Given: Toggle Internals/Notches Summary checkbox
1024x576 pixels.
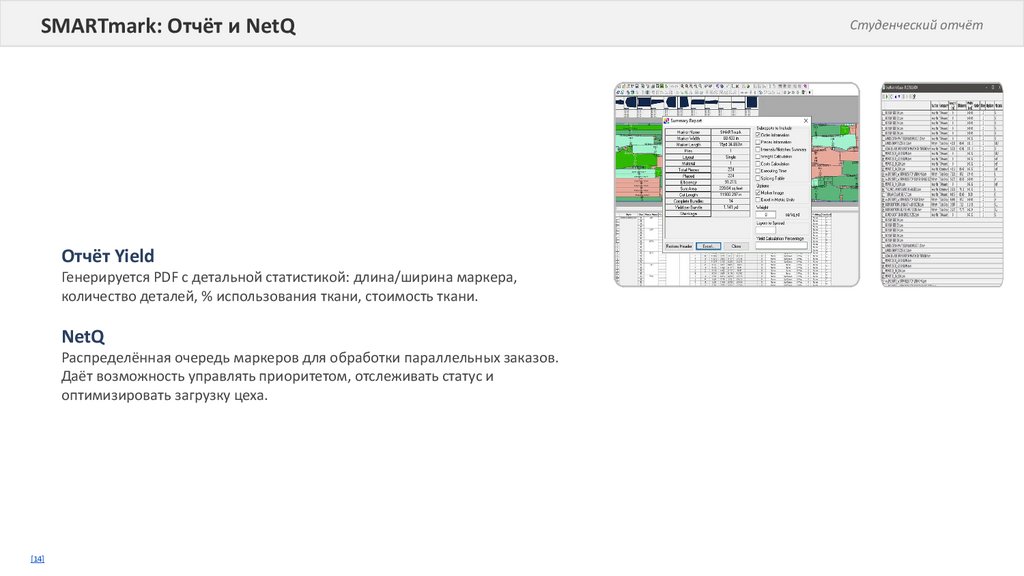Looking at the screenshot, I should point(758,149).
